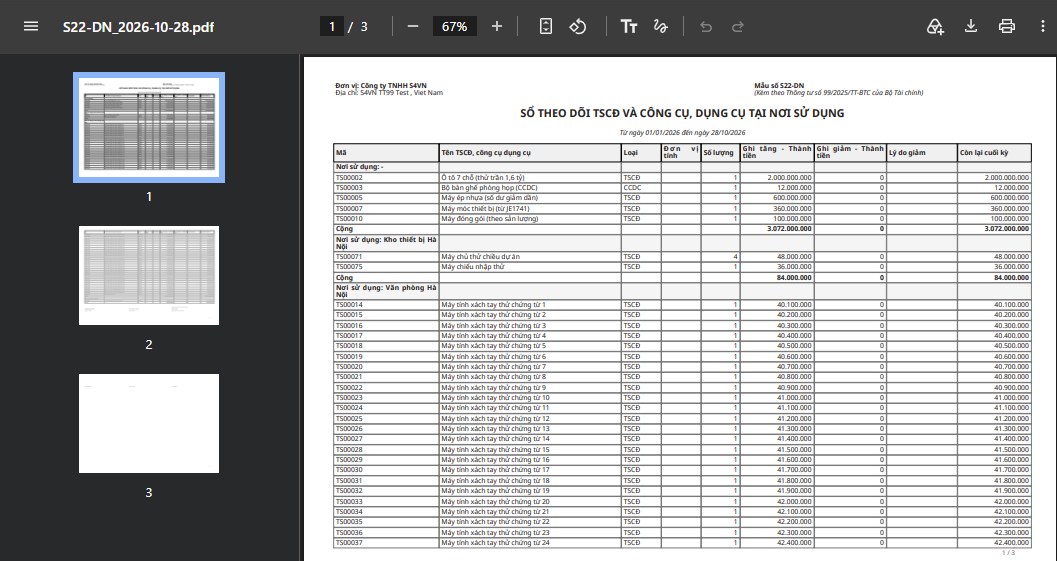
Task: Click cell TS00002
Action: point(386,177)
